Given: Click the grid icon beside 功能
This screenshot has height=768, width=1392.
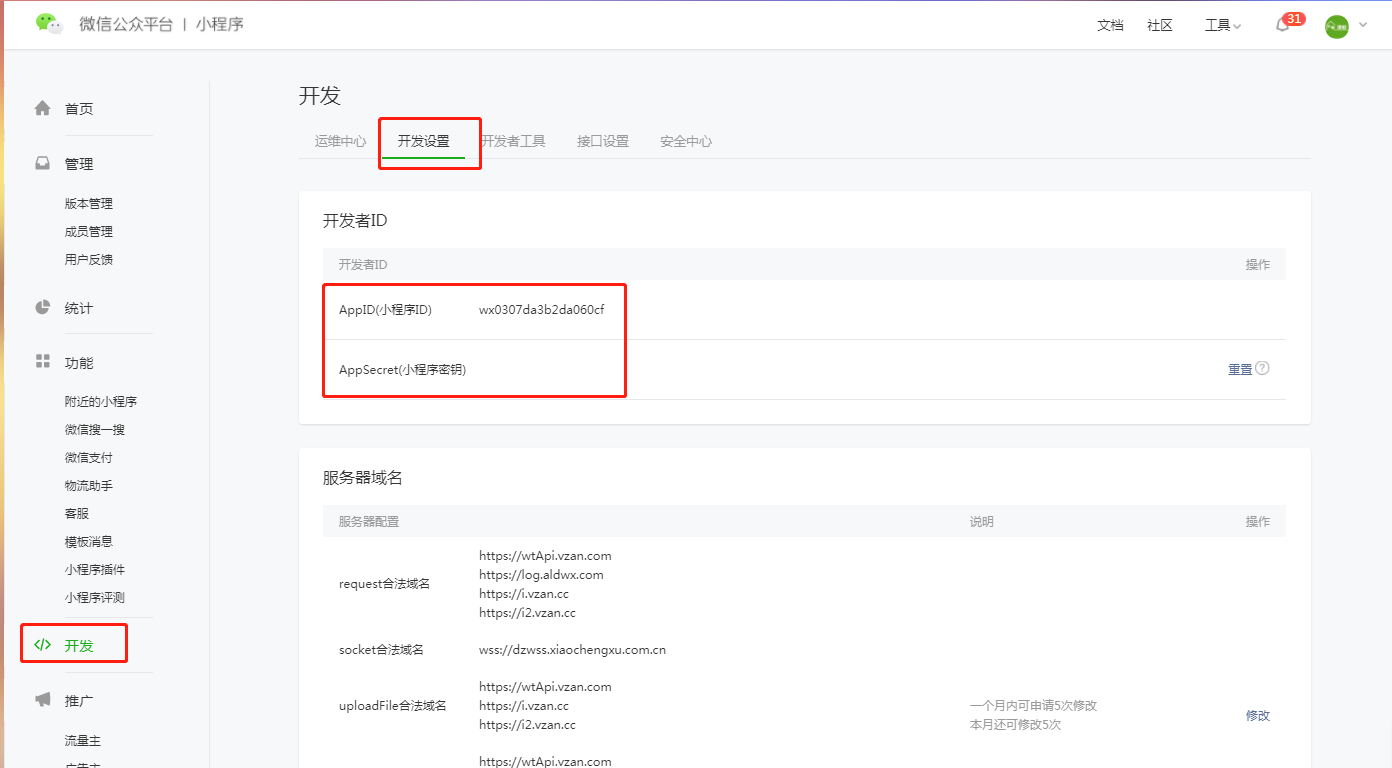Looking at the screenshot, I should 42,361.
